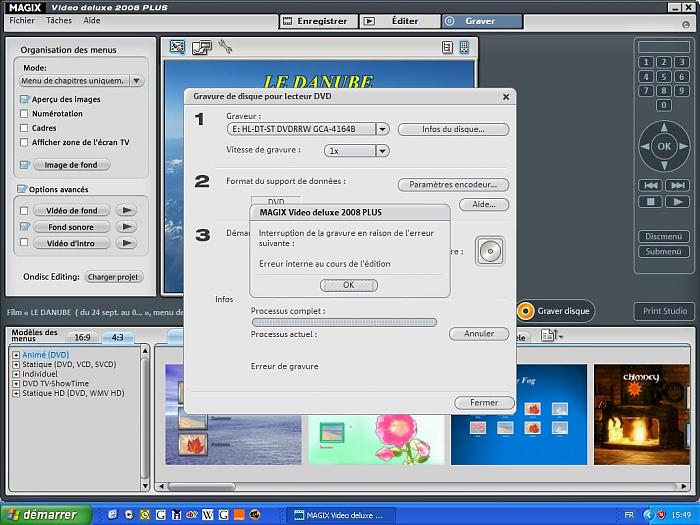
Task: Click the Fermer button
Action: click(x=484, y=403)
